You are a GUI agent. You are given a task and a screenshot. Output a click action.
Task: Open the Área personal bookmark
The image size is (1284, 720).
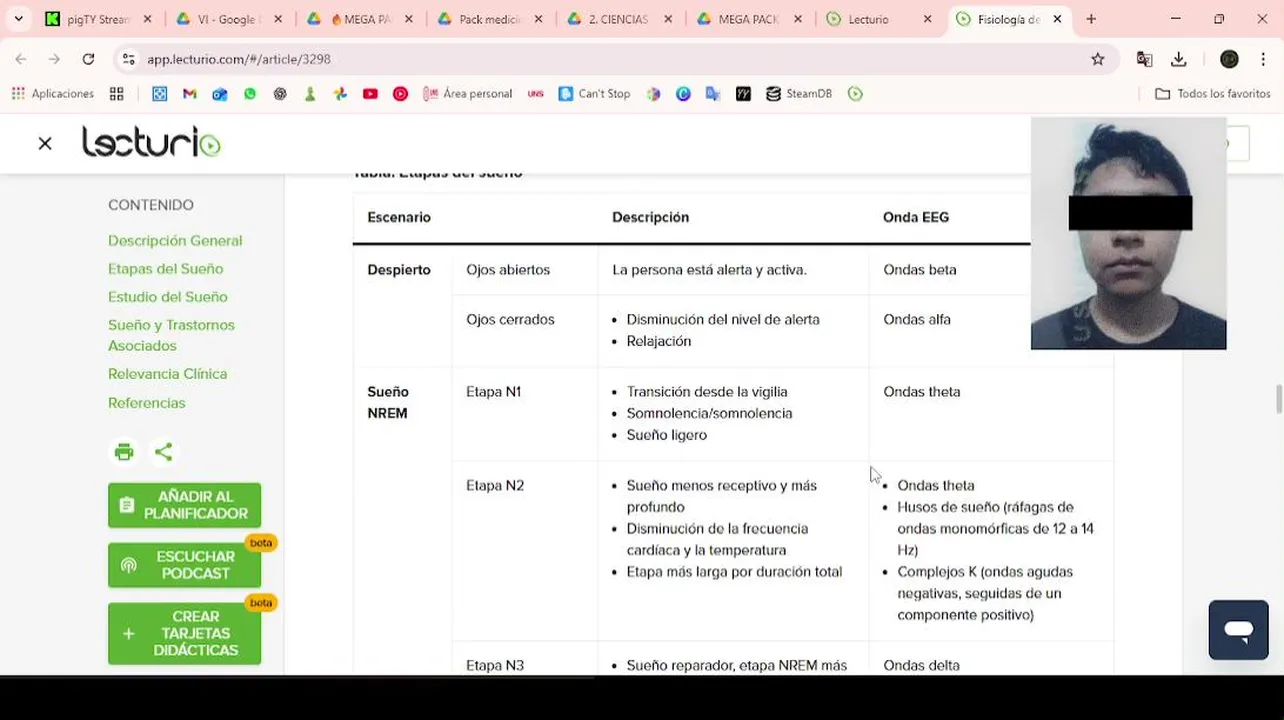(x=467, y=93)
